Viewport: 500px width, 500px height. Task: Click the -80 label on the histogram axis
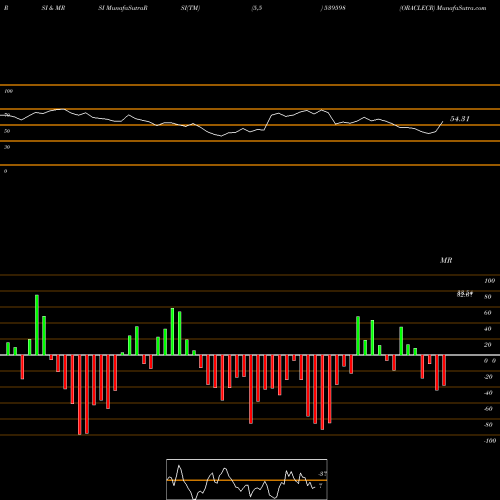pos(488,425)
